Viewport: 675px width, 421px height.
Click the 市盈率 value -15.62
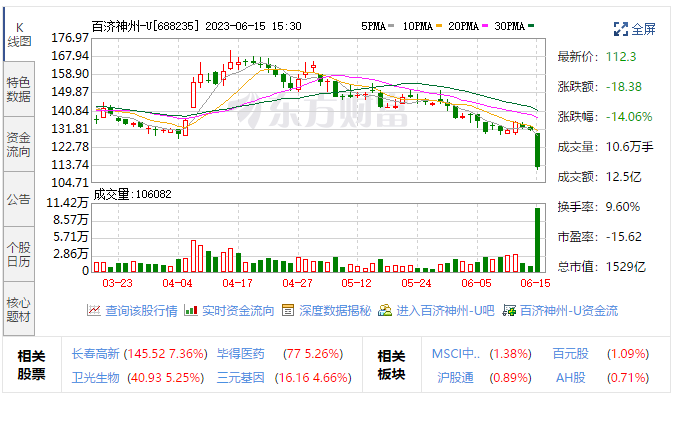tap(624, 237)
